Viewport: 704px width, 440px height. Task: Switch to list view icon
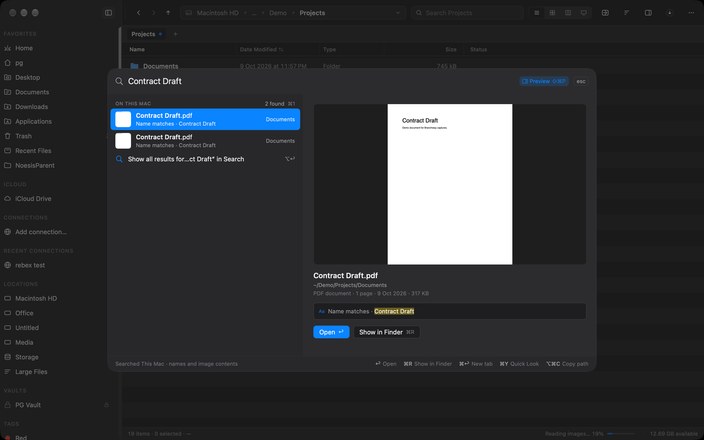pyautogui.click(x=537, y=13)
